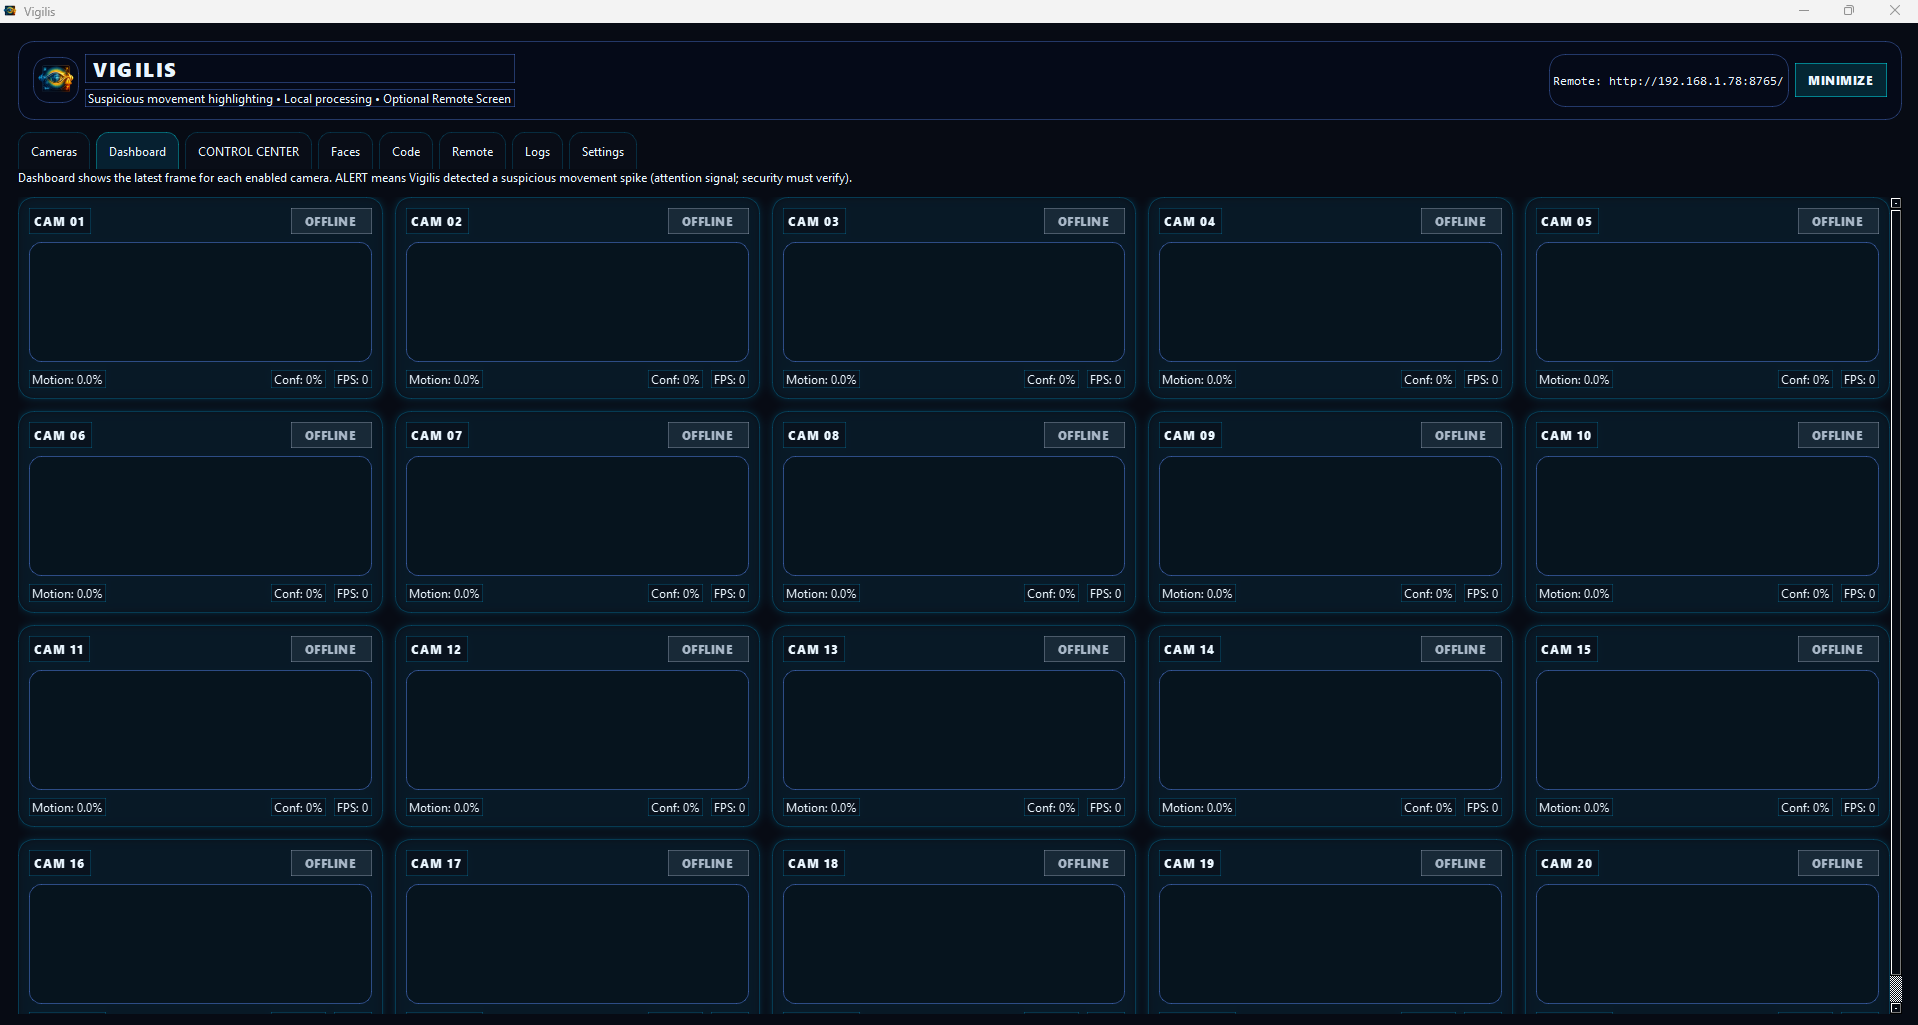This screenshot has height=1025, width=1918.
Task: Toggle the OFFLINE badge on CAM 20
Action: pyautogui.click(x=1836, y=862)
